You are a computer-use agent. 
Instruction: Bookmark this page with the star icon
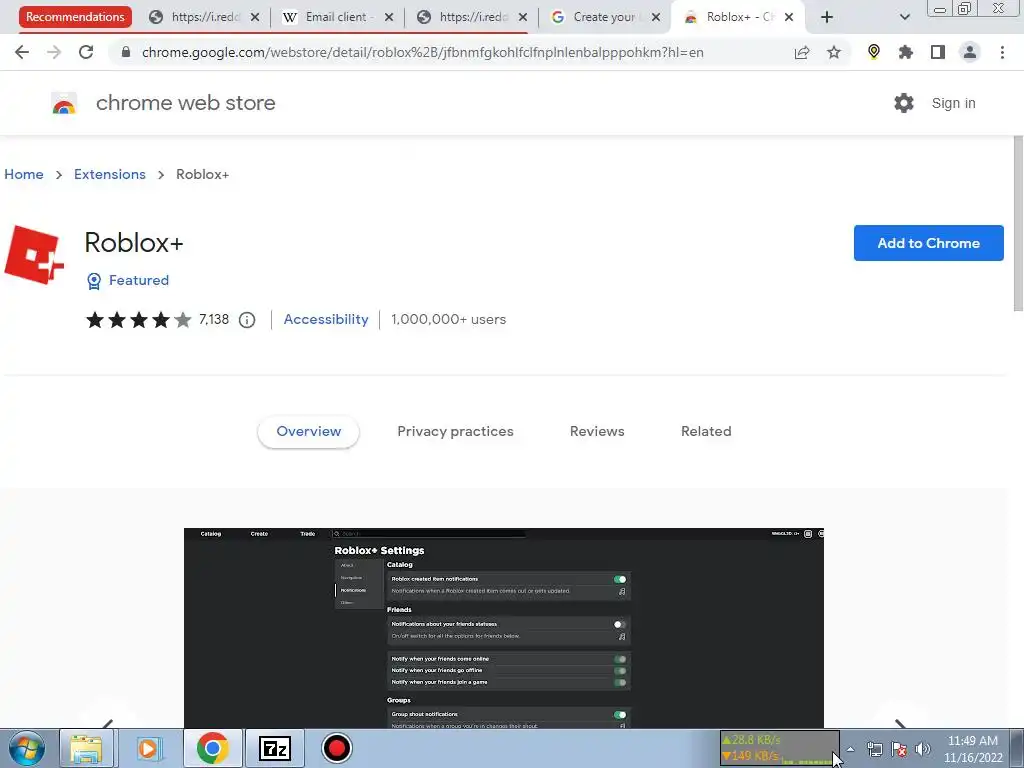834,52
